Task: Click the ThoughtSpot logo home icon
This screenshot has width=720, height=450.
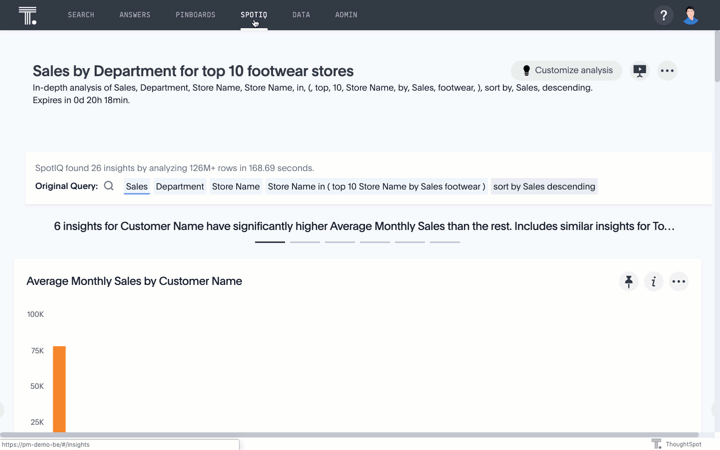Action: [28, 15]
